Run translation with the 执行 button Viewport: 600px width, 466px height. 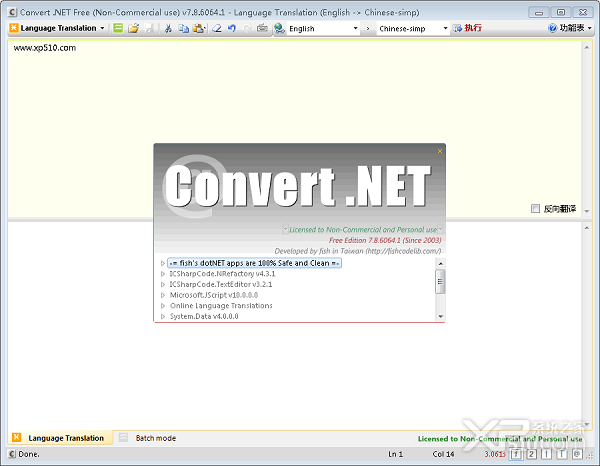pyautogui.click(x=467, y=28)
